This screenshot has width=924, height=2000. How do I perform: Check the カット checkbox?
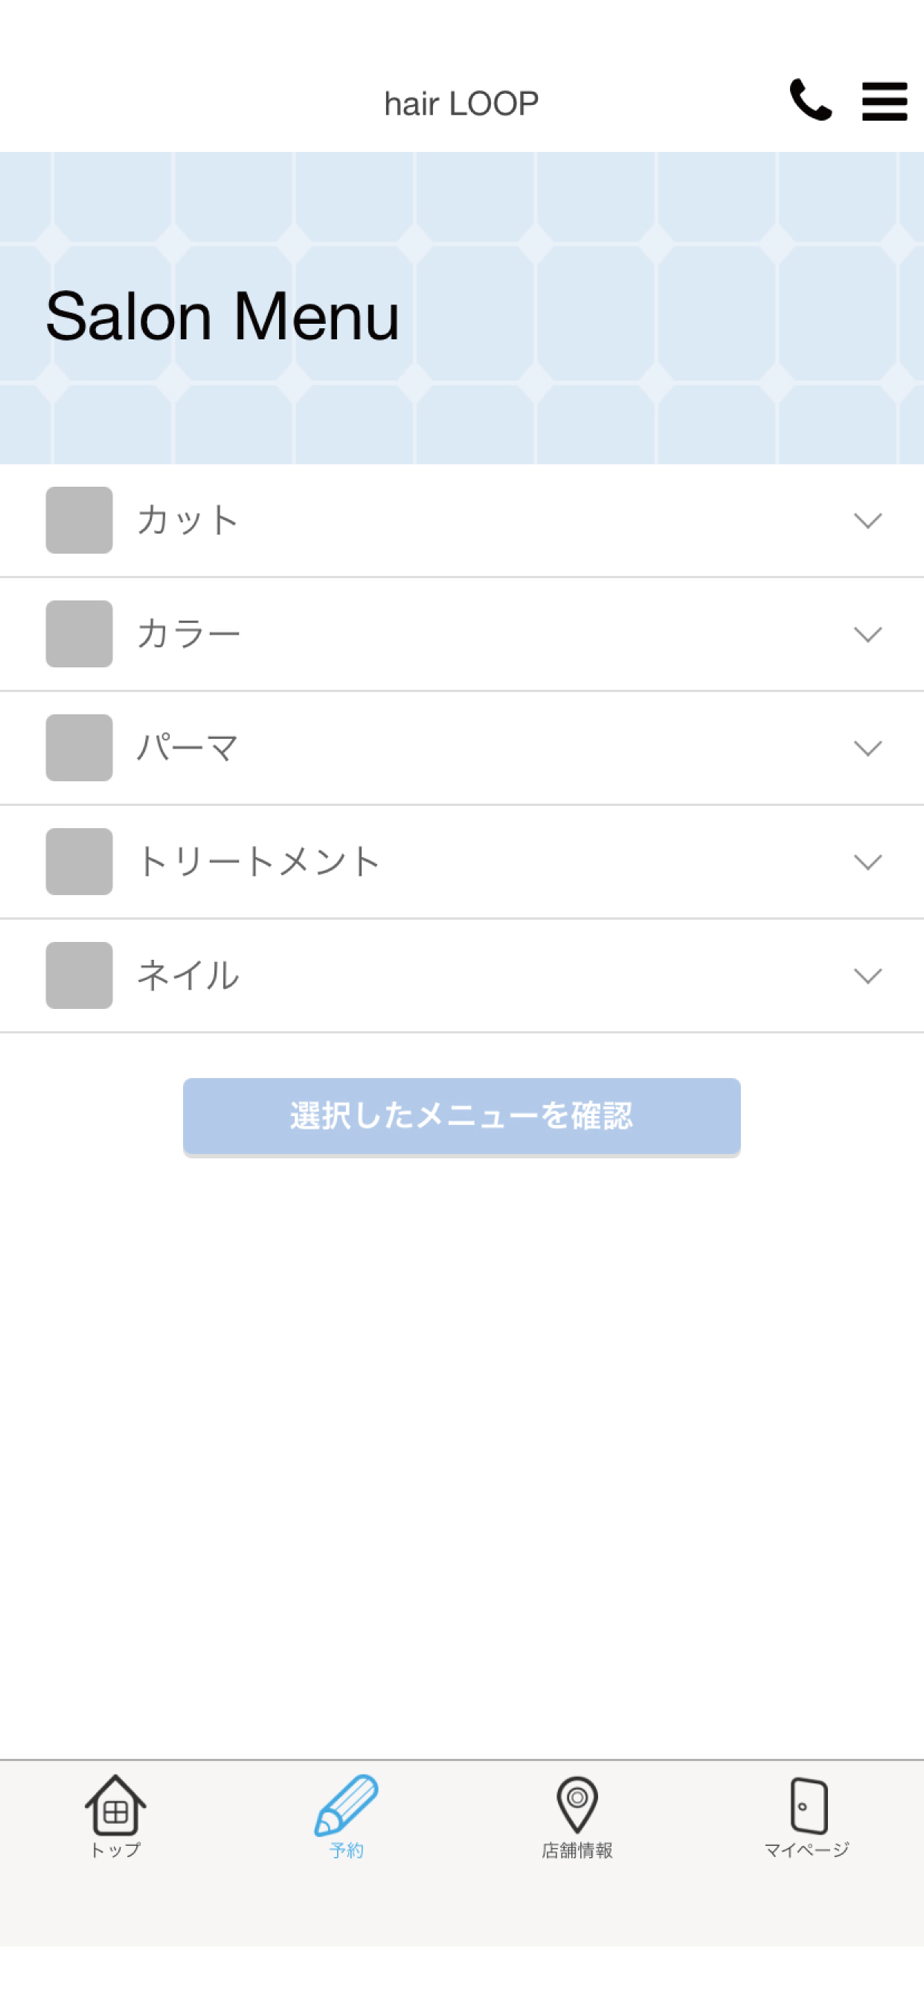[x=79, y=520]
